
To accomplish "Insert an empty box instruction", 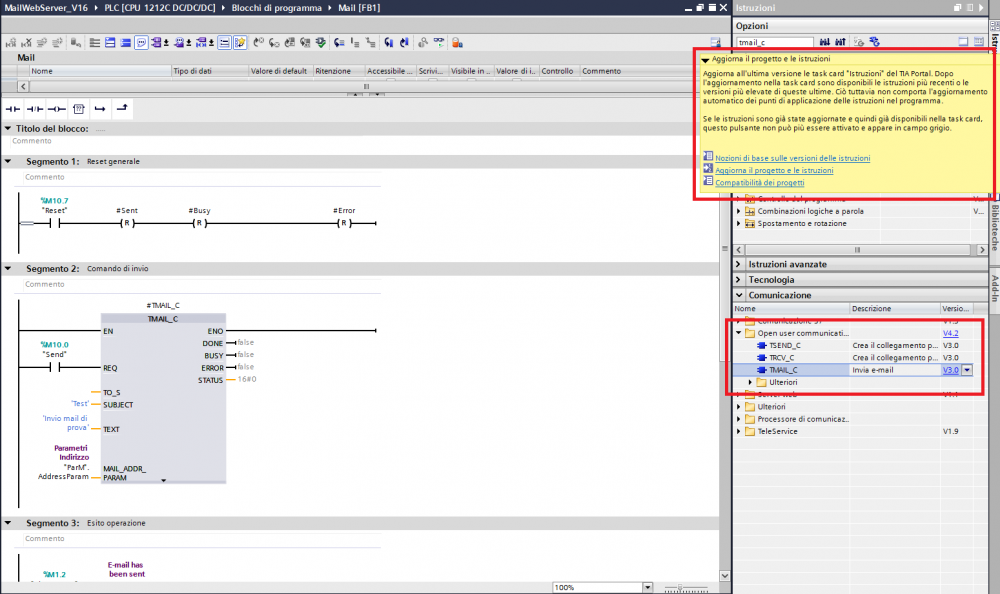I will (79, 108).
